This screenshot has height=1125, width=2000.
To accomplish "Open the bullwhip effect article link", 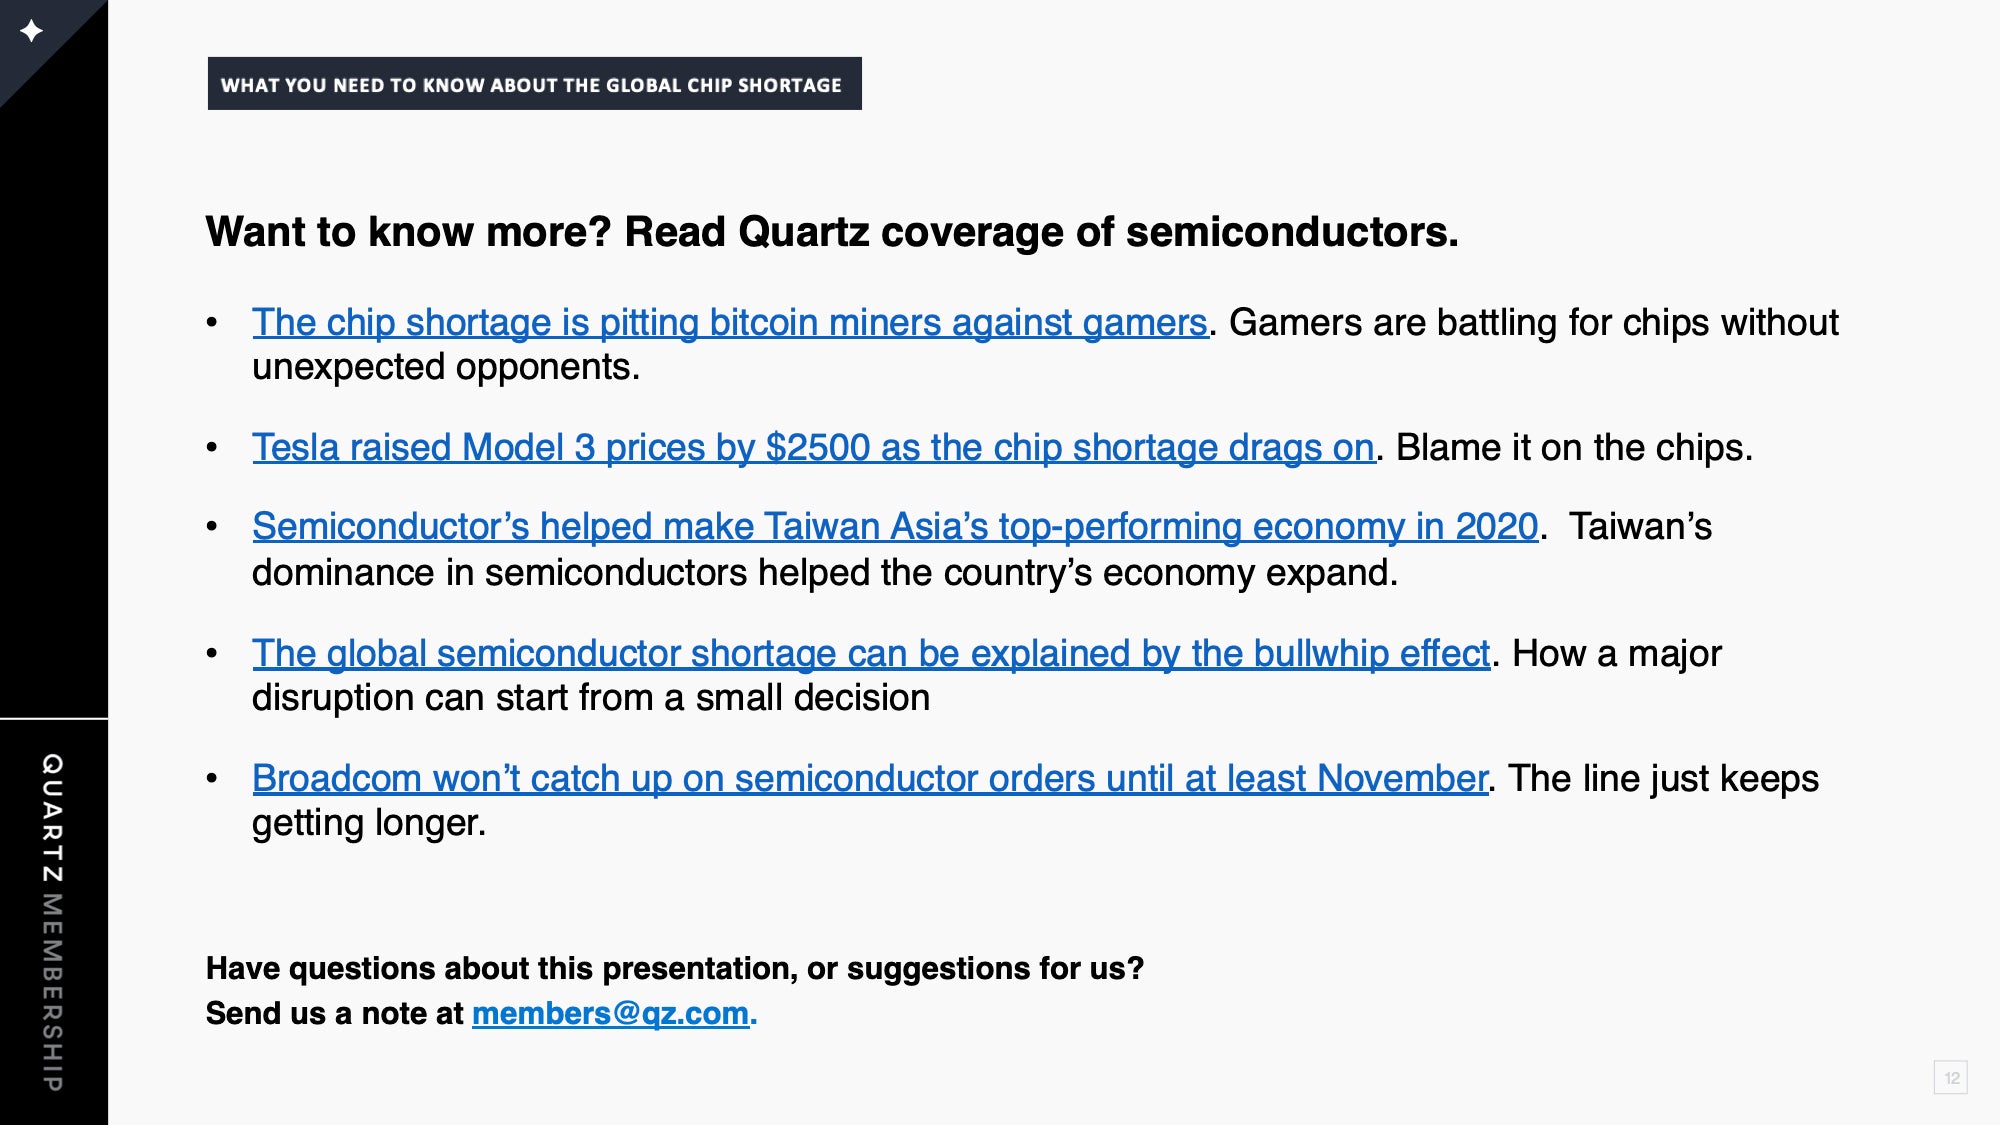I will [871, 654].
